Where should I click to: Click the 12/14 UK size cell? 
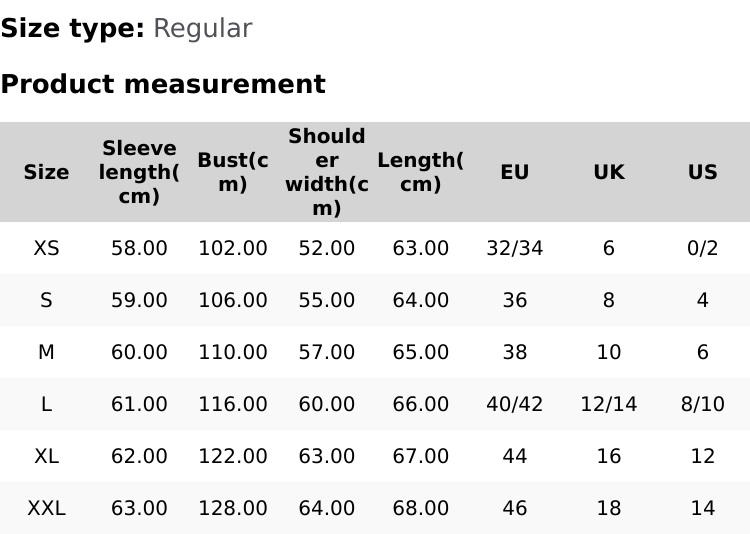coord(608,404)
